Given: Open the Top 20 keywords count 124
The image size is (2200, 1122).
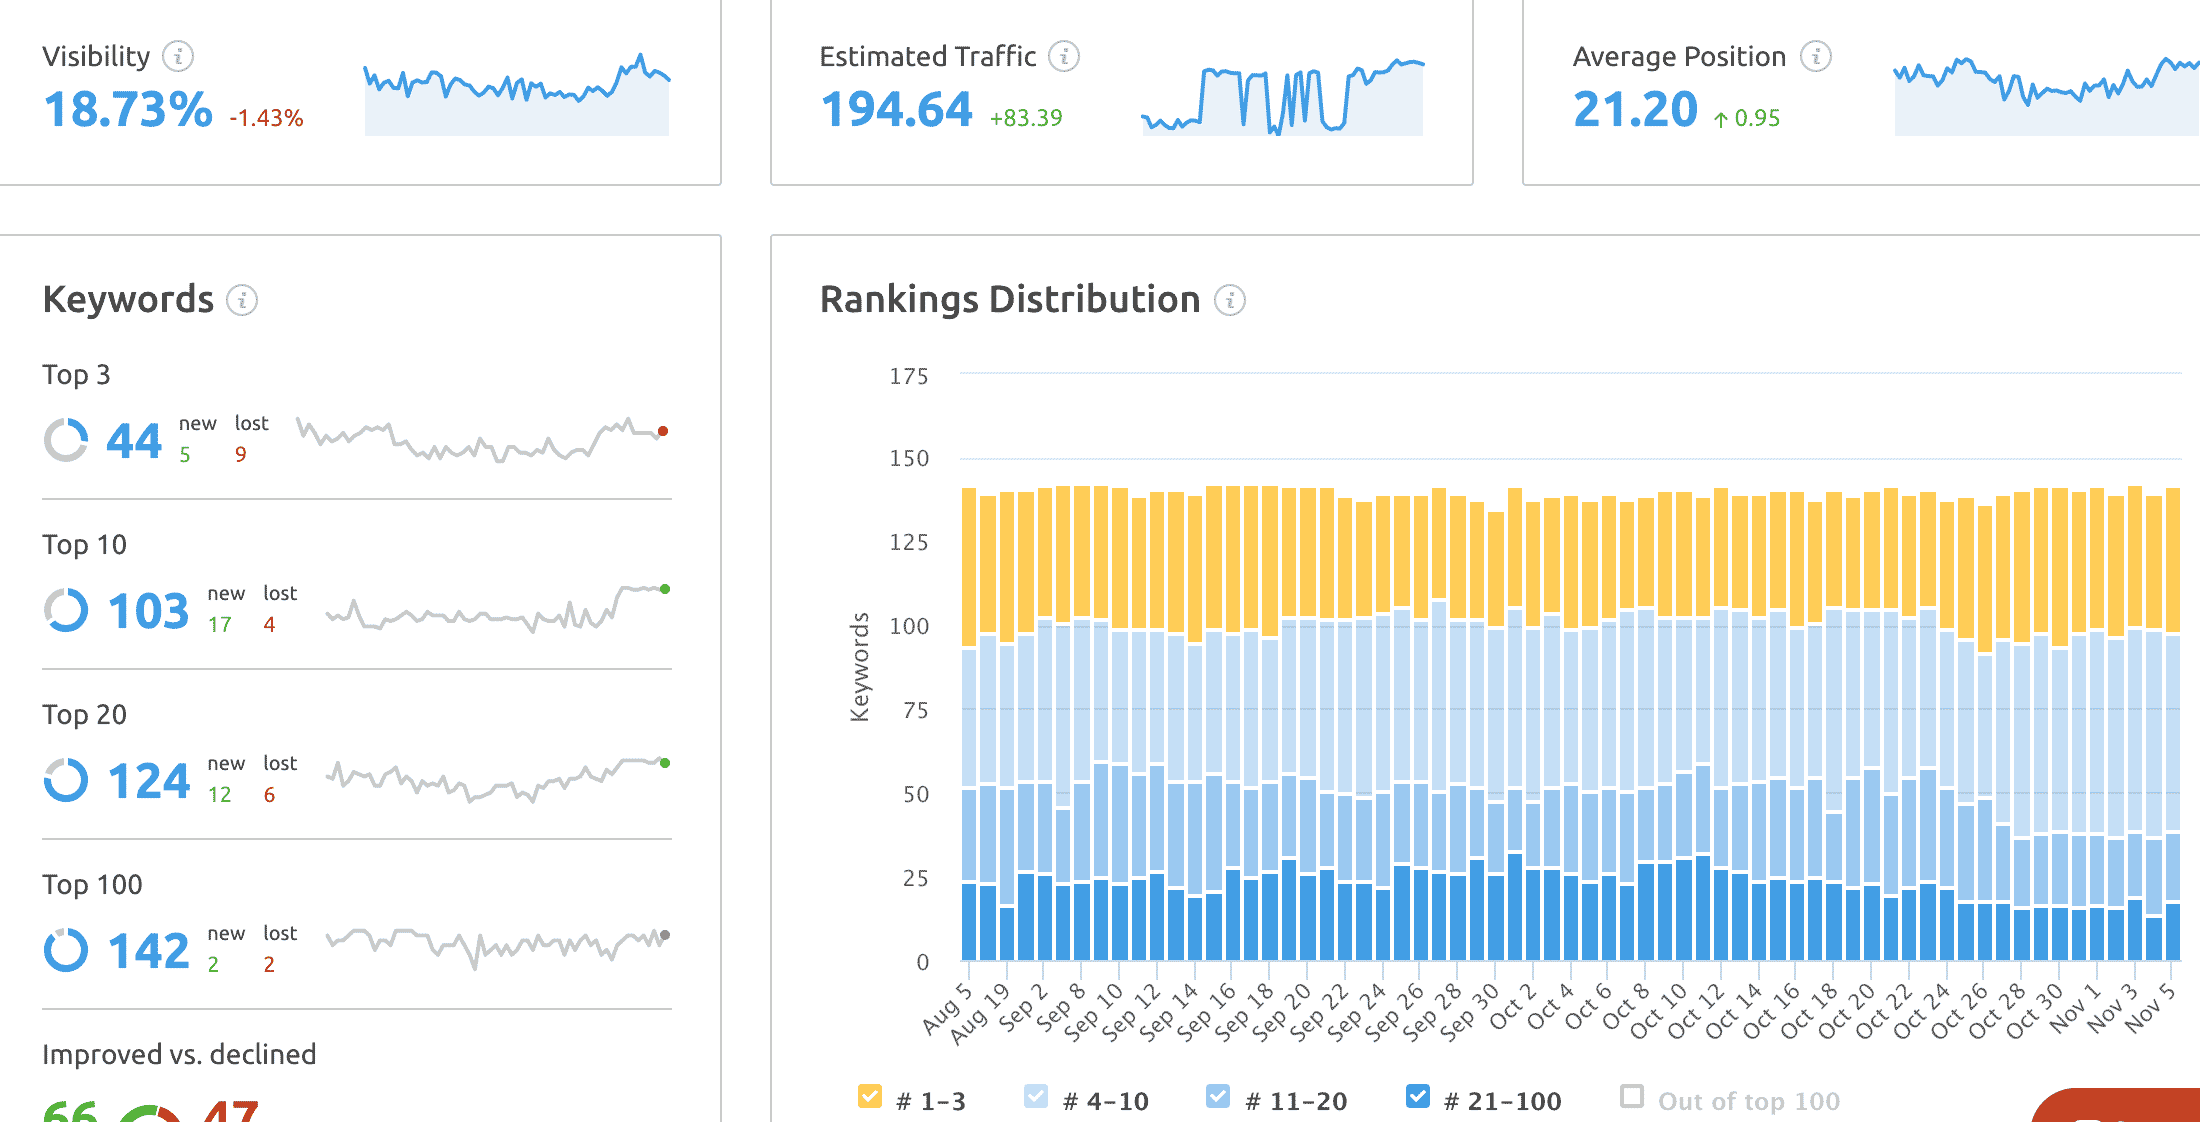Looking at the screenshot, I should [x=148, y=781].
